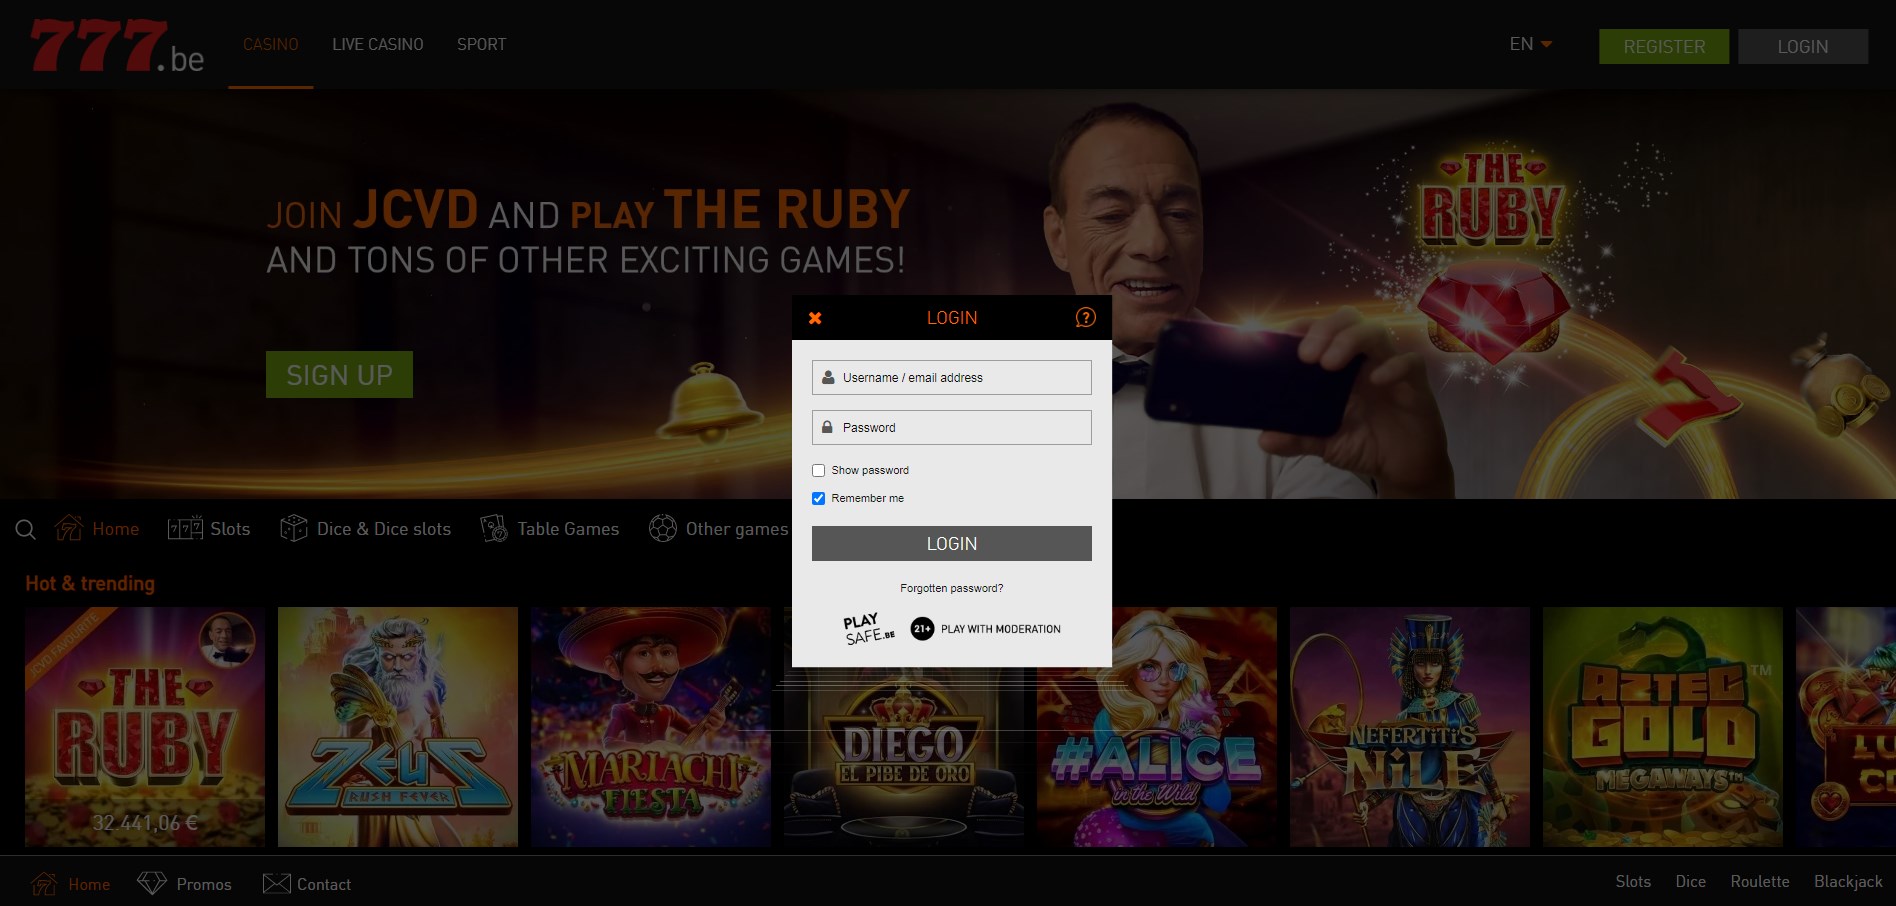Viewport: 1896px width, 906px height.
Task: Click Home in the footer bar
Action: pos(70,884)
